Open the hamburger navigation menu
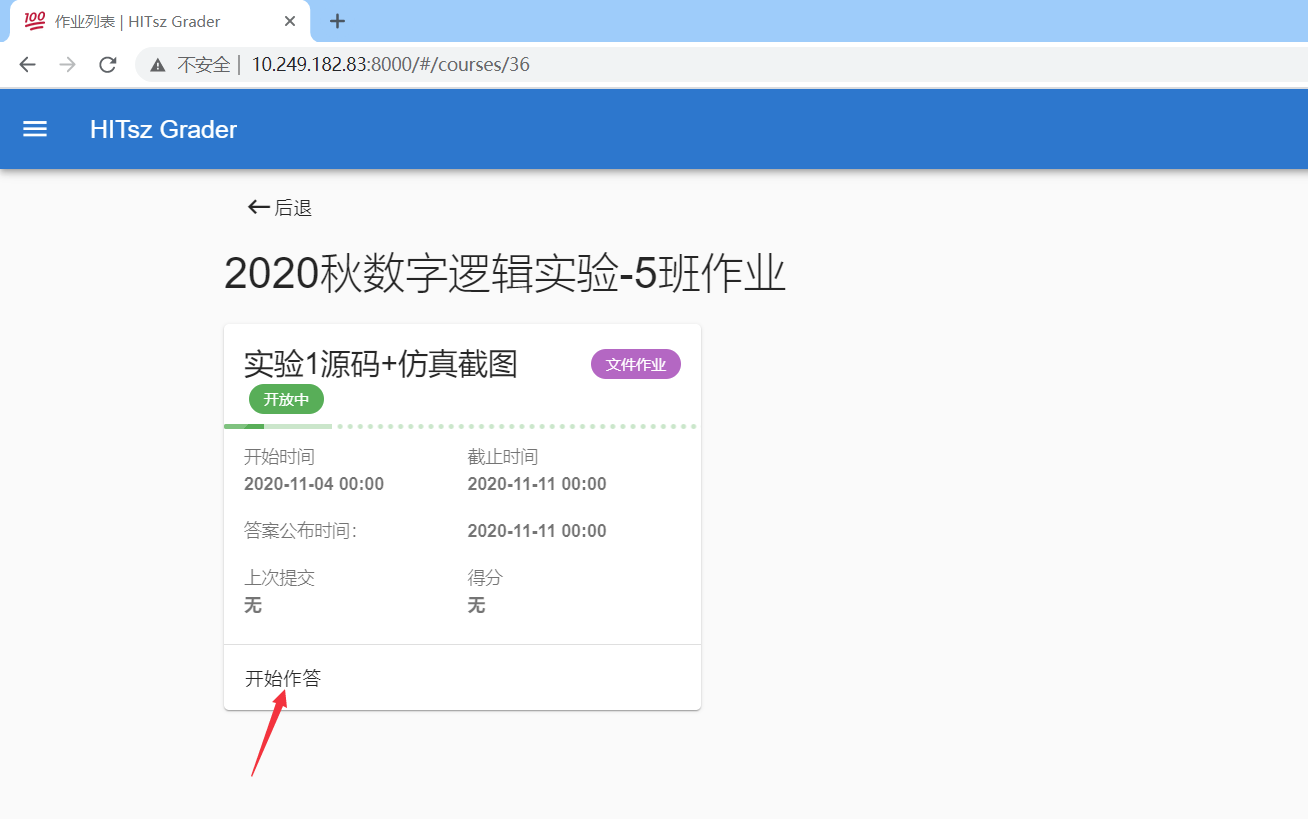This screenshot has height=819, width=1308. pos(35,129)
